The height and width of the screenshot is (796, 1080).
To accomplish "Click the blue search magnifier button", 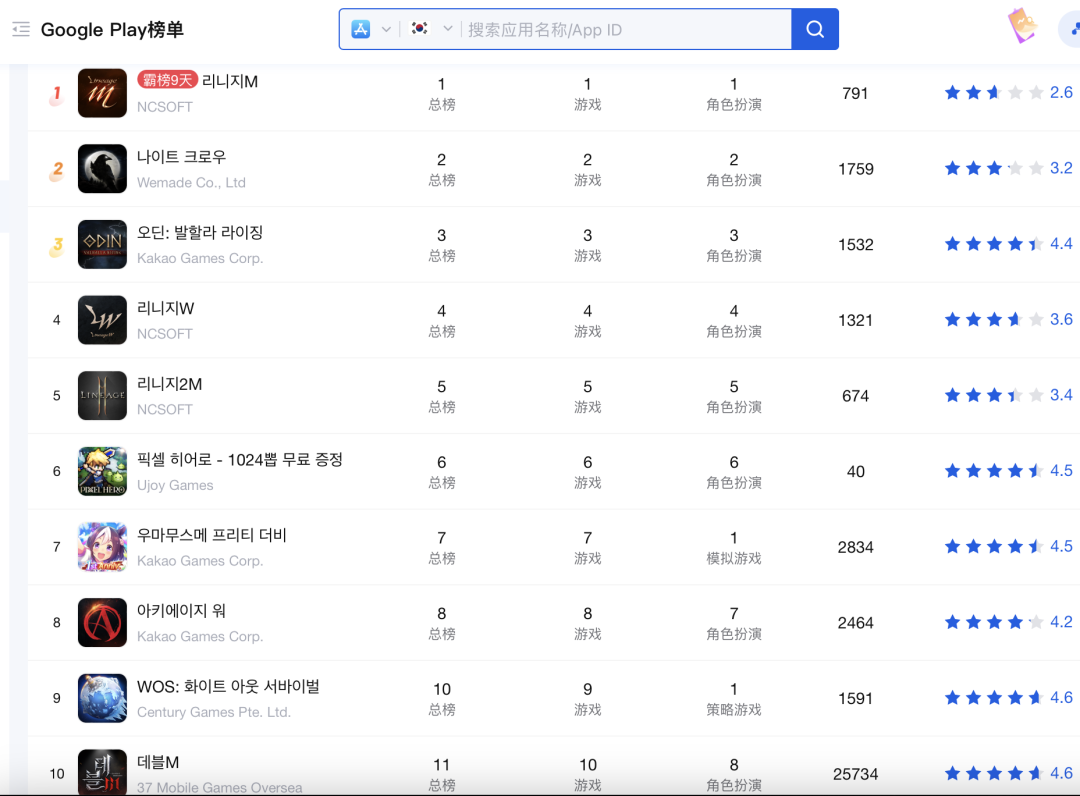I will (x=815, y=29).
